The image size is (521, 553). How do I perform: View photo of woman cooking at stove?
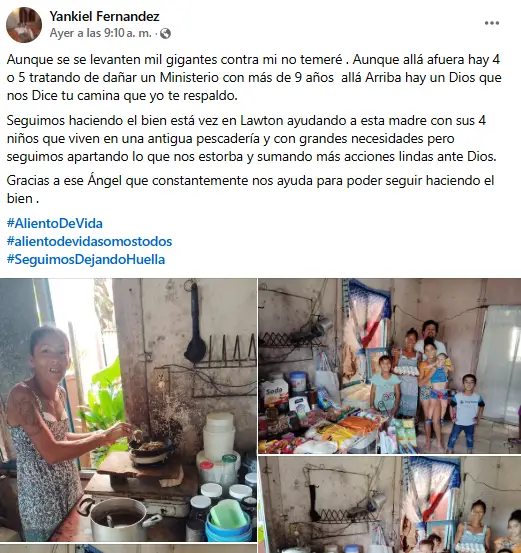click(128, 410)
